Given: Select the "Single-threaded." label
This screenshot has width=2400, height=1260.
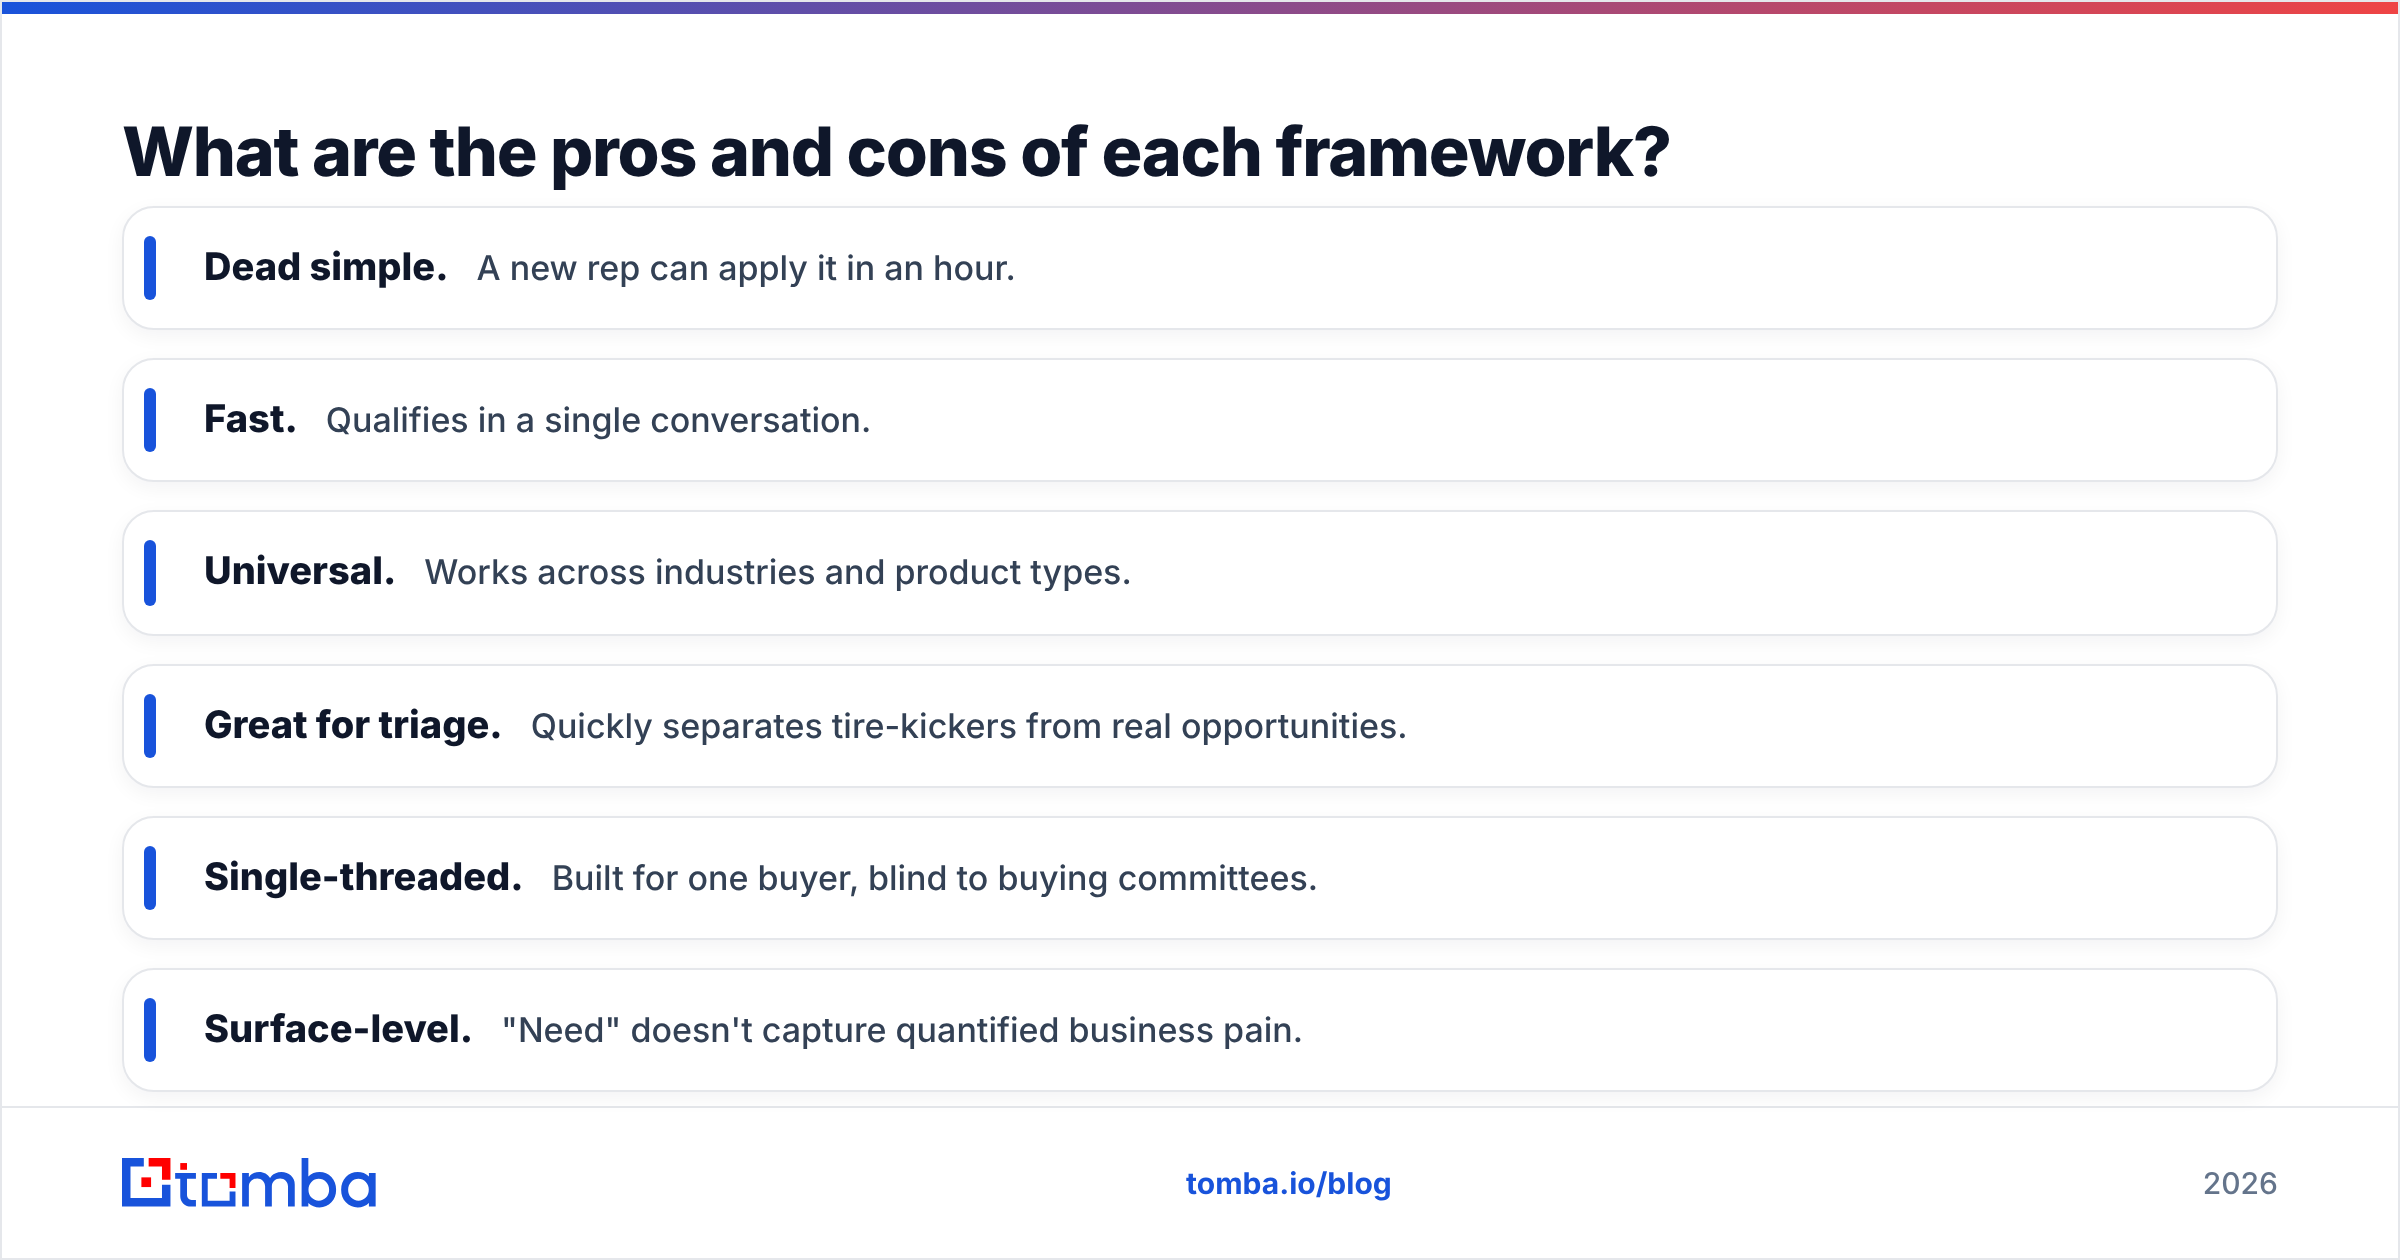Looking at the screenshot, I should tap(363, 878).
